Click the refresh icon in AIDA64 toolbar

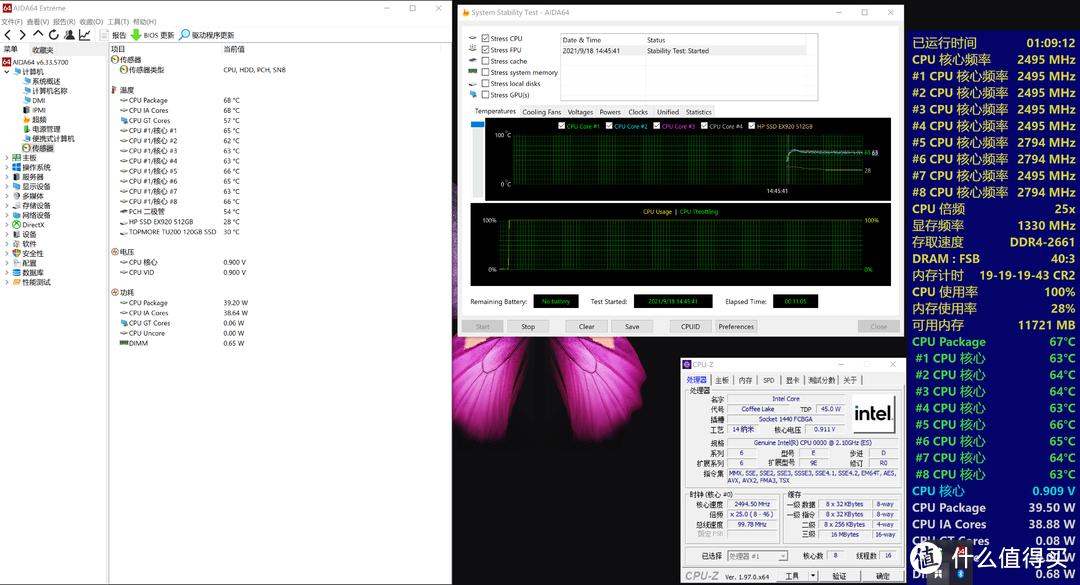tap(54, 35)
